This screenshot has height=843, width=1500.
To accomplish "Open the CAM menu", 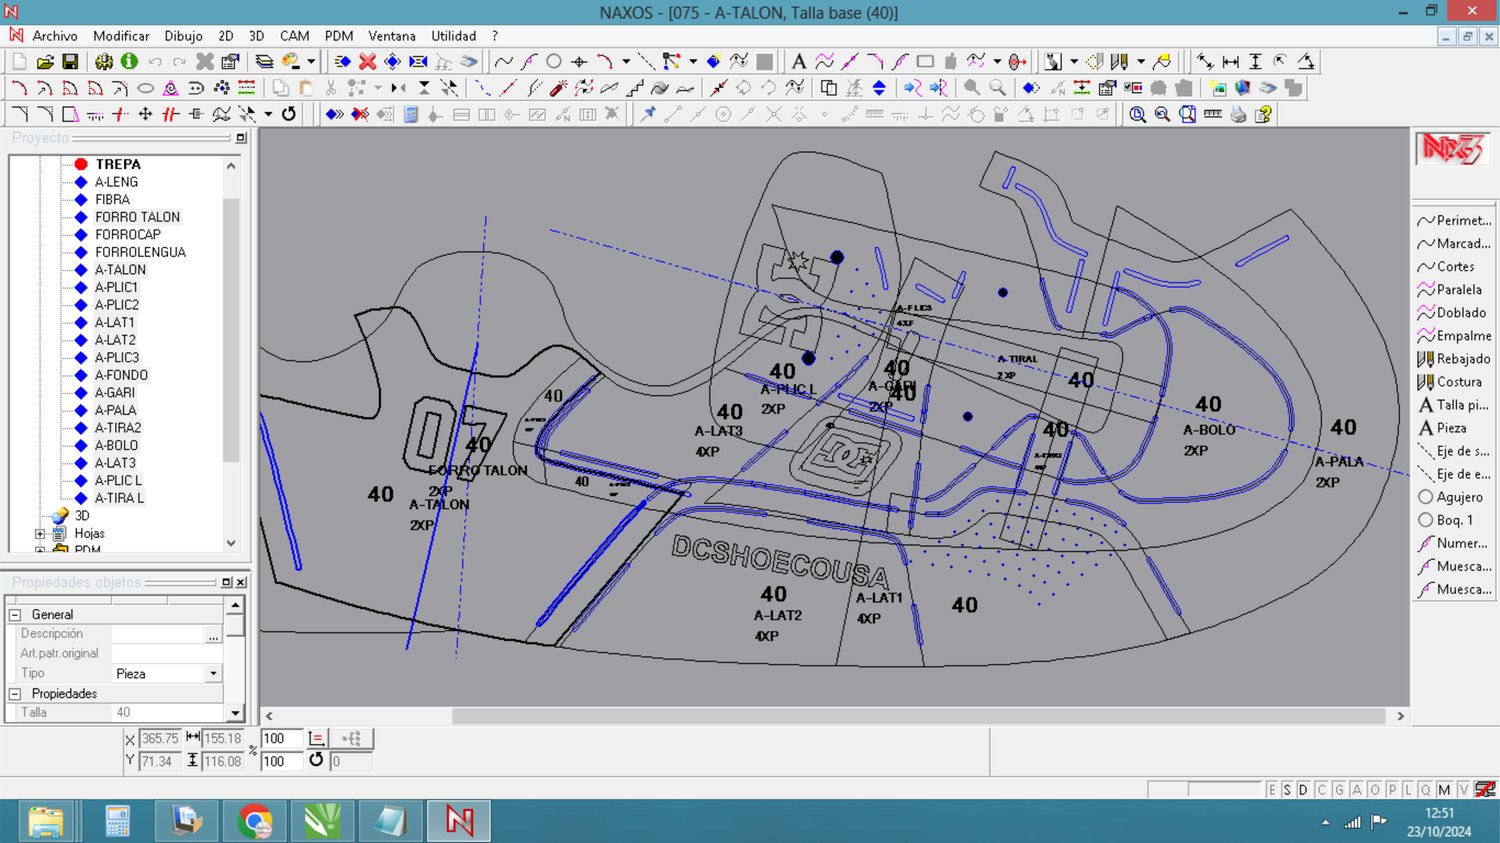I will pyautogui.click(x=294, y=36).
